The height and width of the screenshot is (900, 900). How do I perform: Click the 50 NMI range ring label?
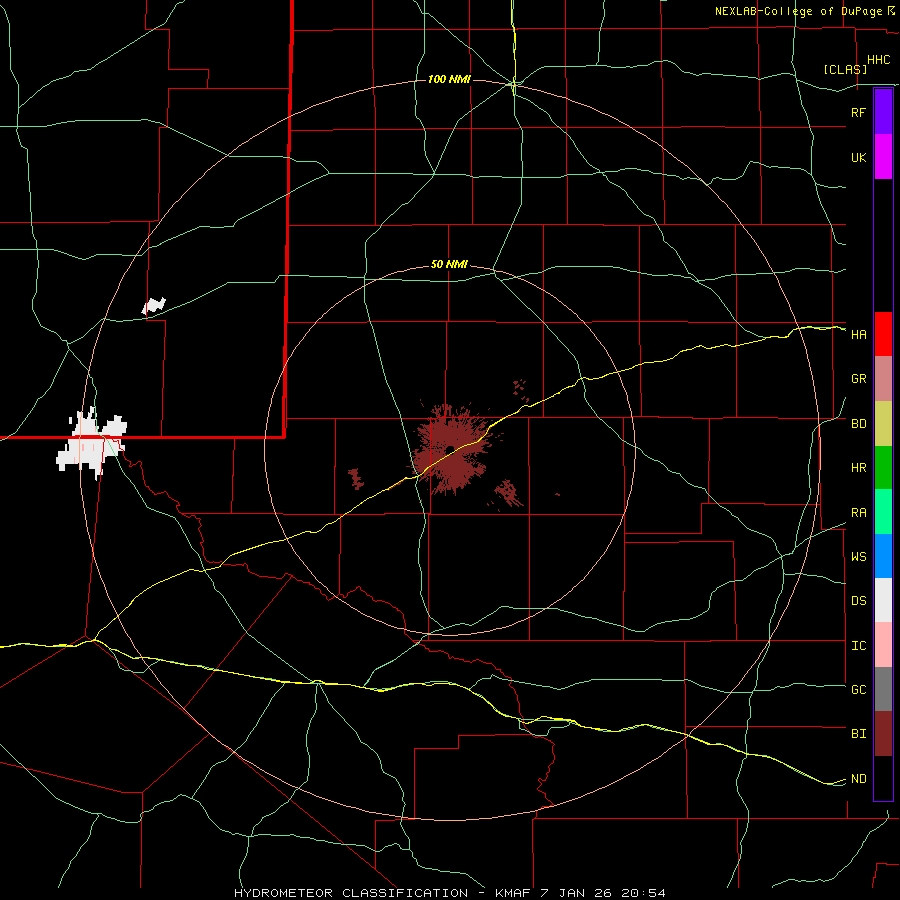click(x=449, y=265)
